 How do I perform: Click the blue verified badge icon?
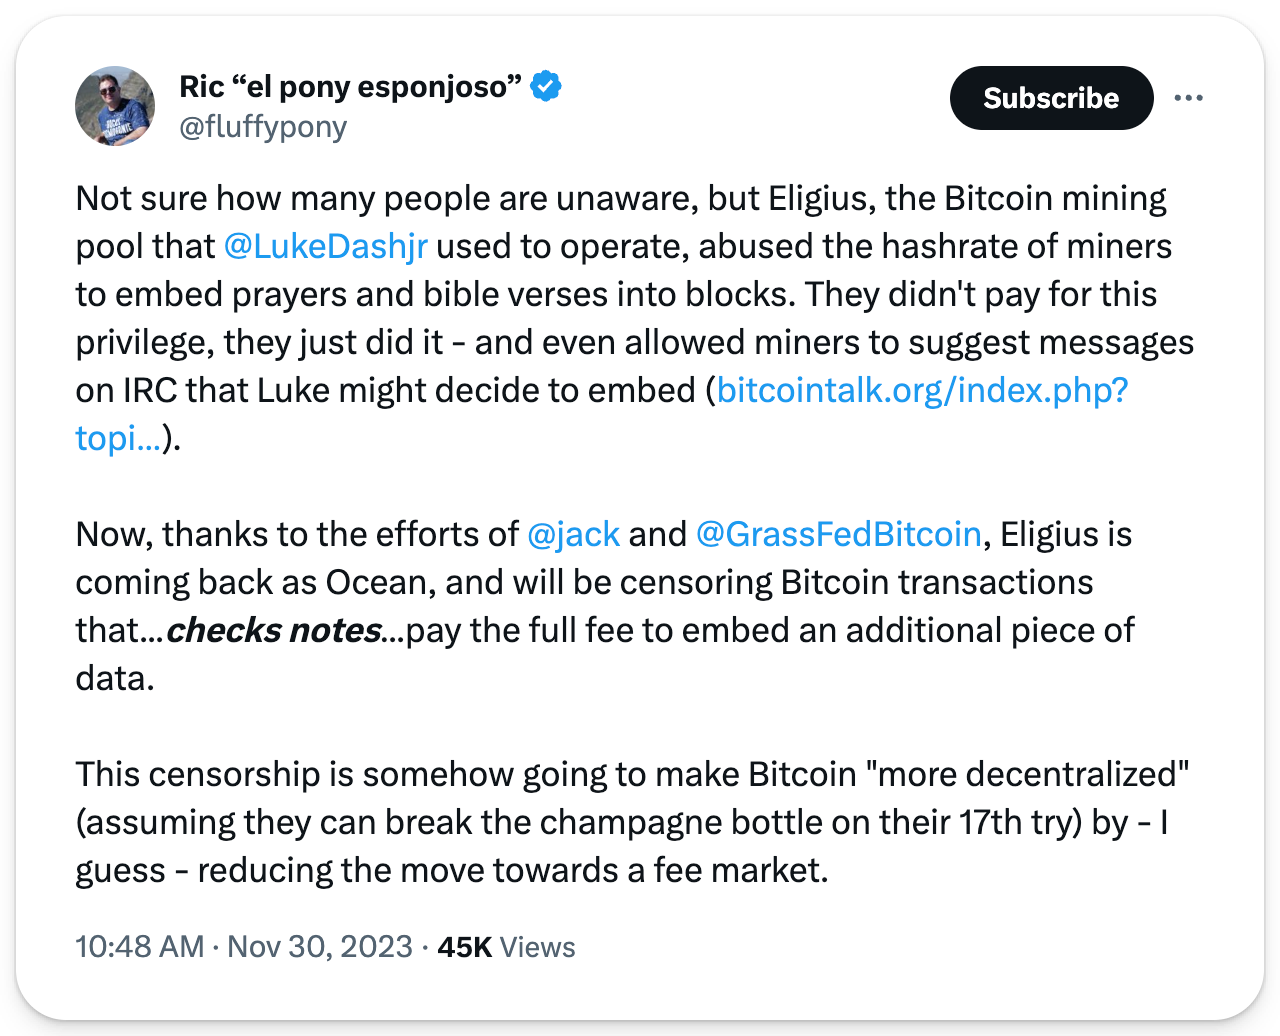point(546,87)
